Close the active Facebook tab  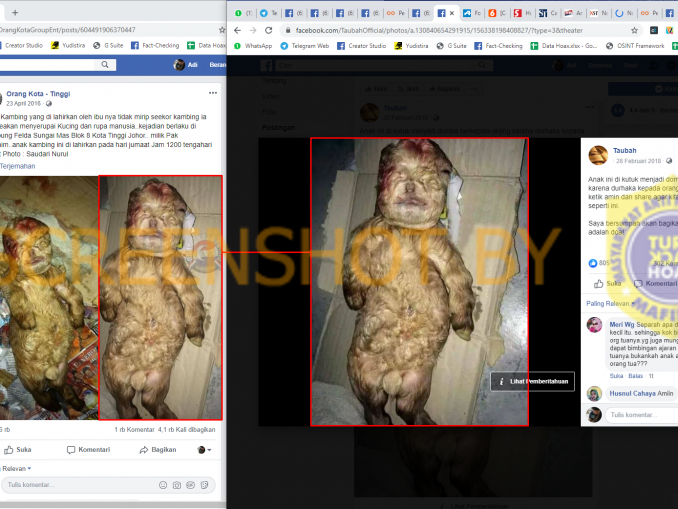click(452, 13)
